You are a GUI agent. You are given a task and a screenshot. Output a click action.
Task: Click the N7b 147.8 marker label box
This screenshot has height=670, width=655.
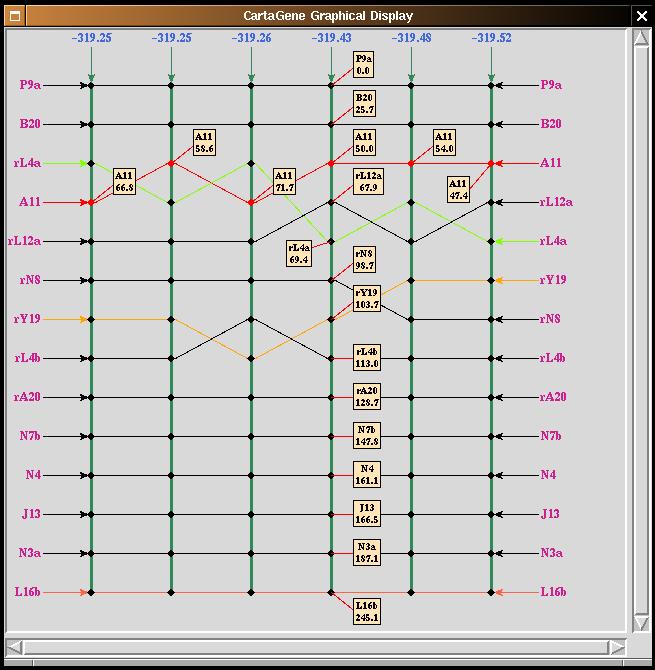coord(367,435)
